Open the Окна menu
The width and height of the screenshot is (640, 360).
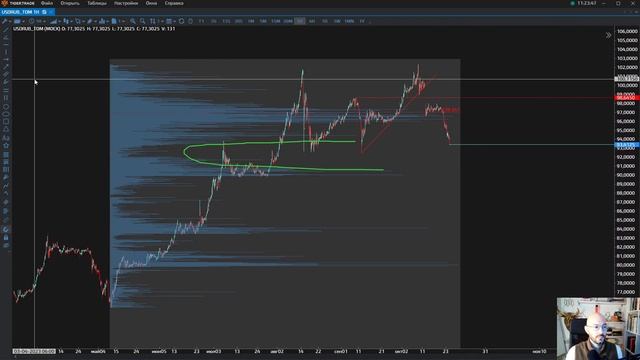151,3
